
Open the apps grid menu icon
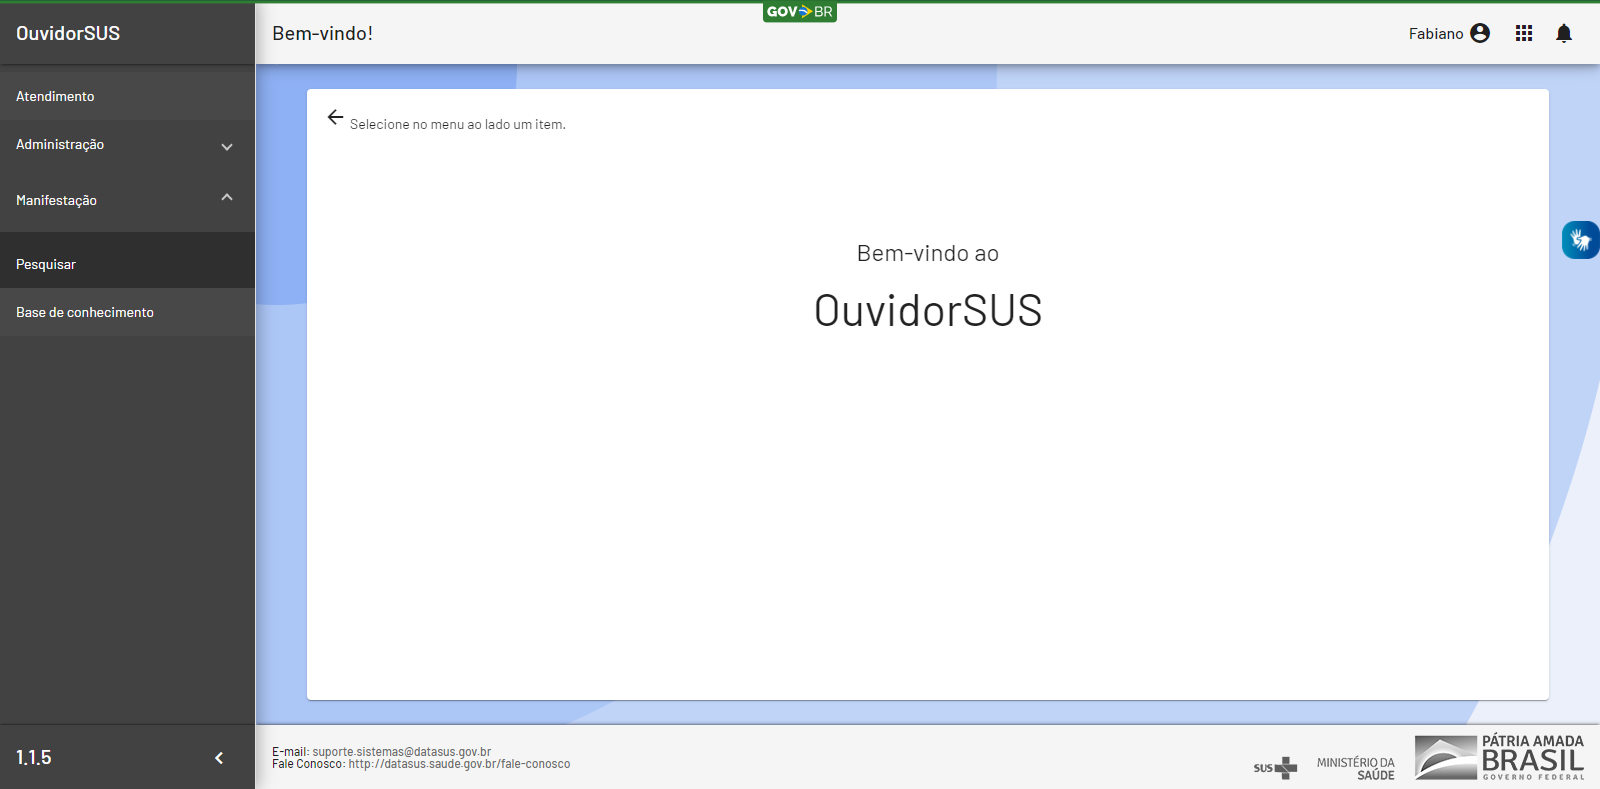(1523, 34)
